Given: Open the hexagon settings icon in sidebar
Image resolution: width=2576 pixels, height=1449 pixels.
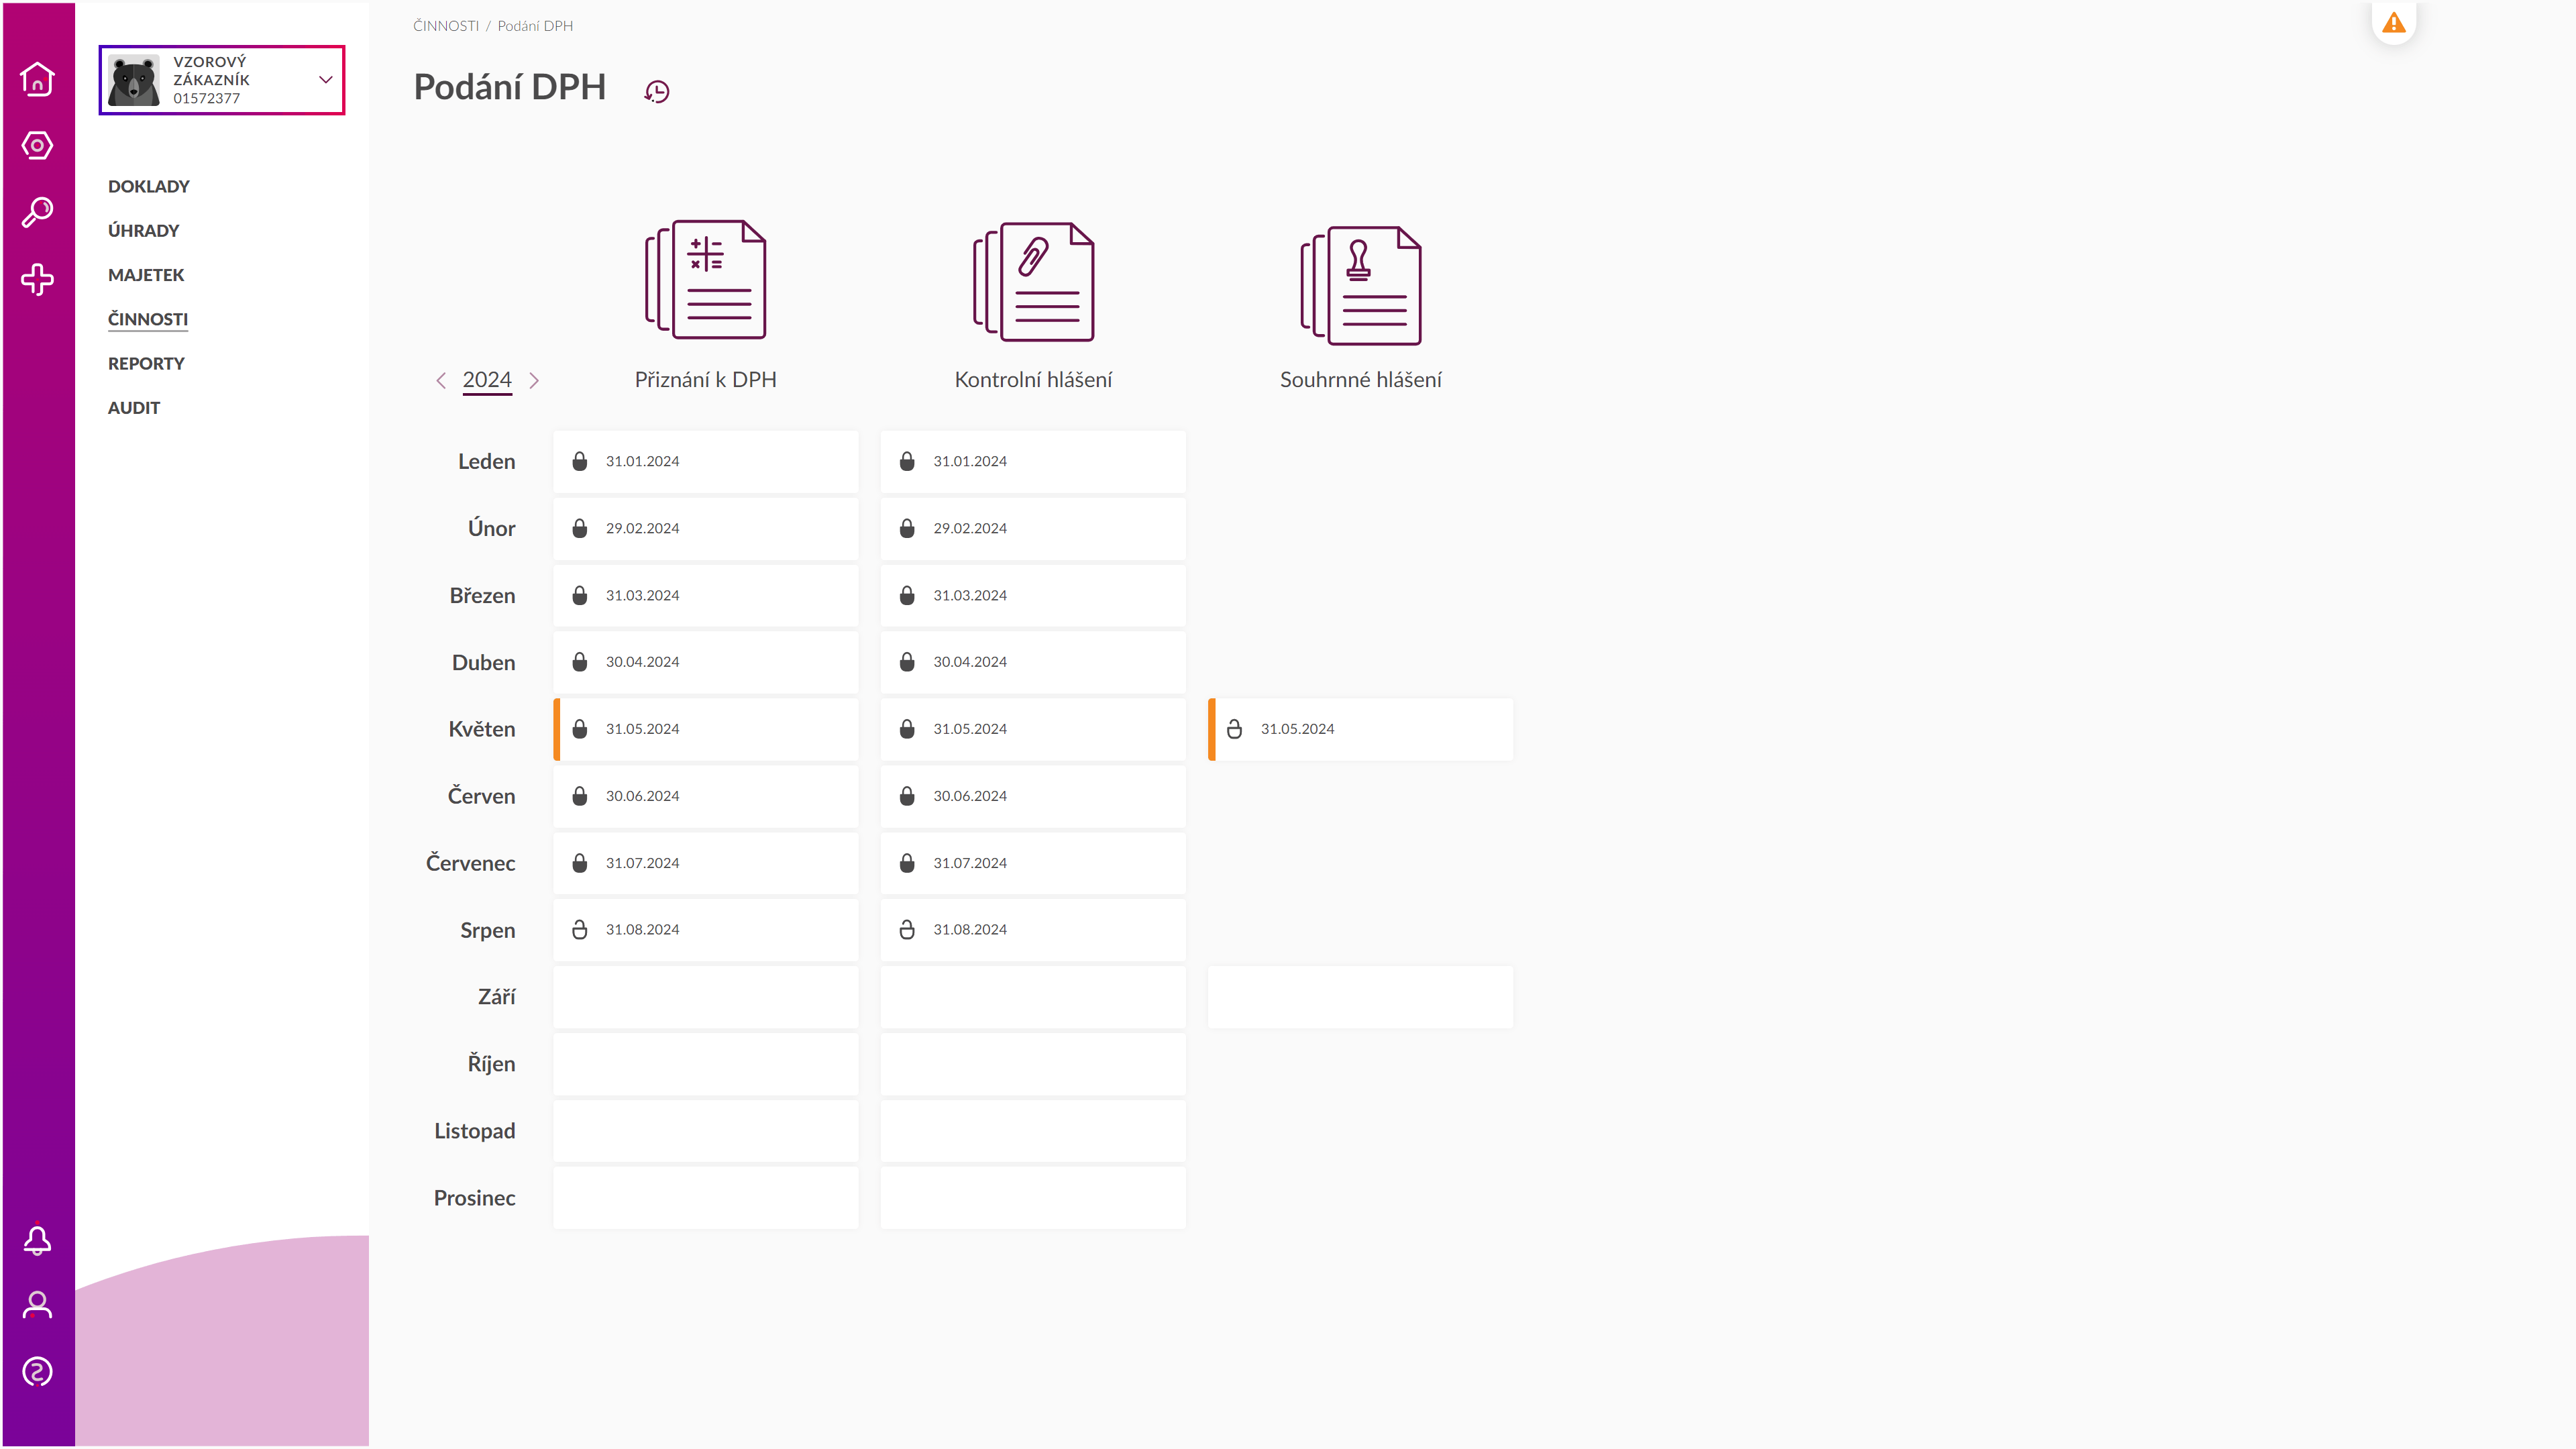Looking at the screenshot, I should pyautogui.click(x=37, y=145).
